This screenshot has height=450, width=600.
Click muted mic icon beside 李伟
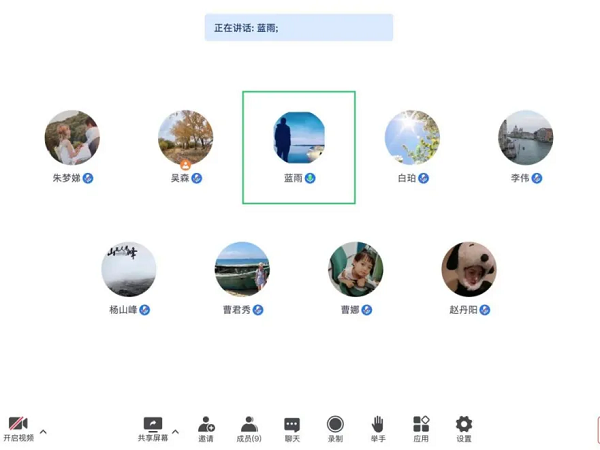536,178
